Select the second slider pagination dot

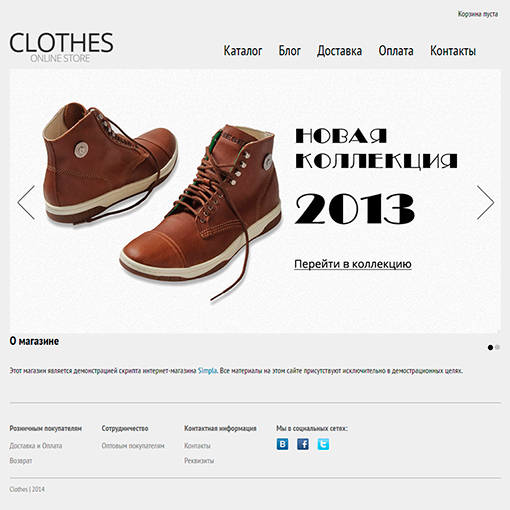tap(497, 347)
